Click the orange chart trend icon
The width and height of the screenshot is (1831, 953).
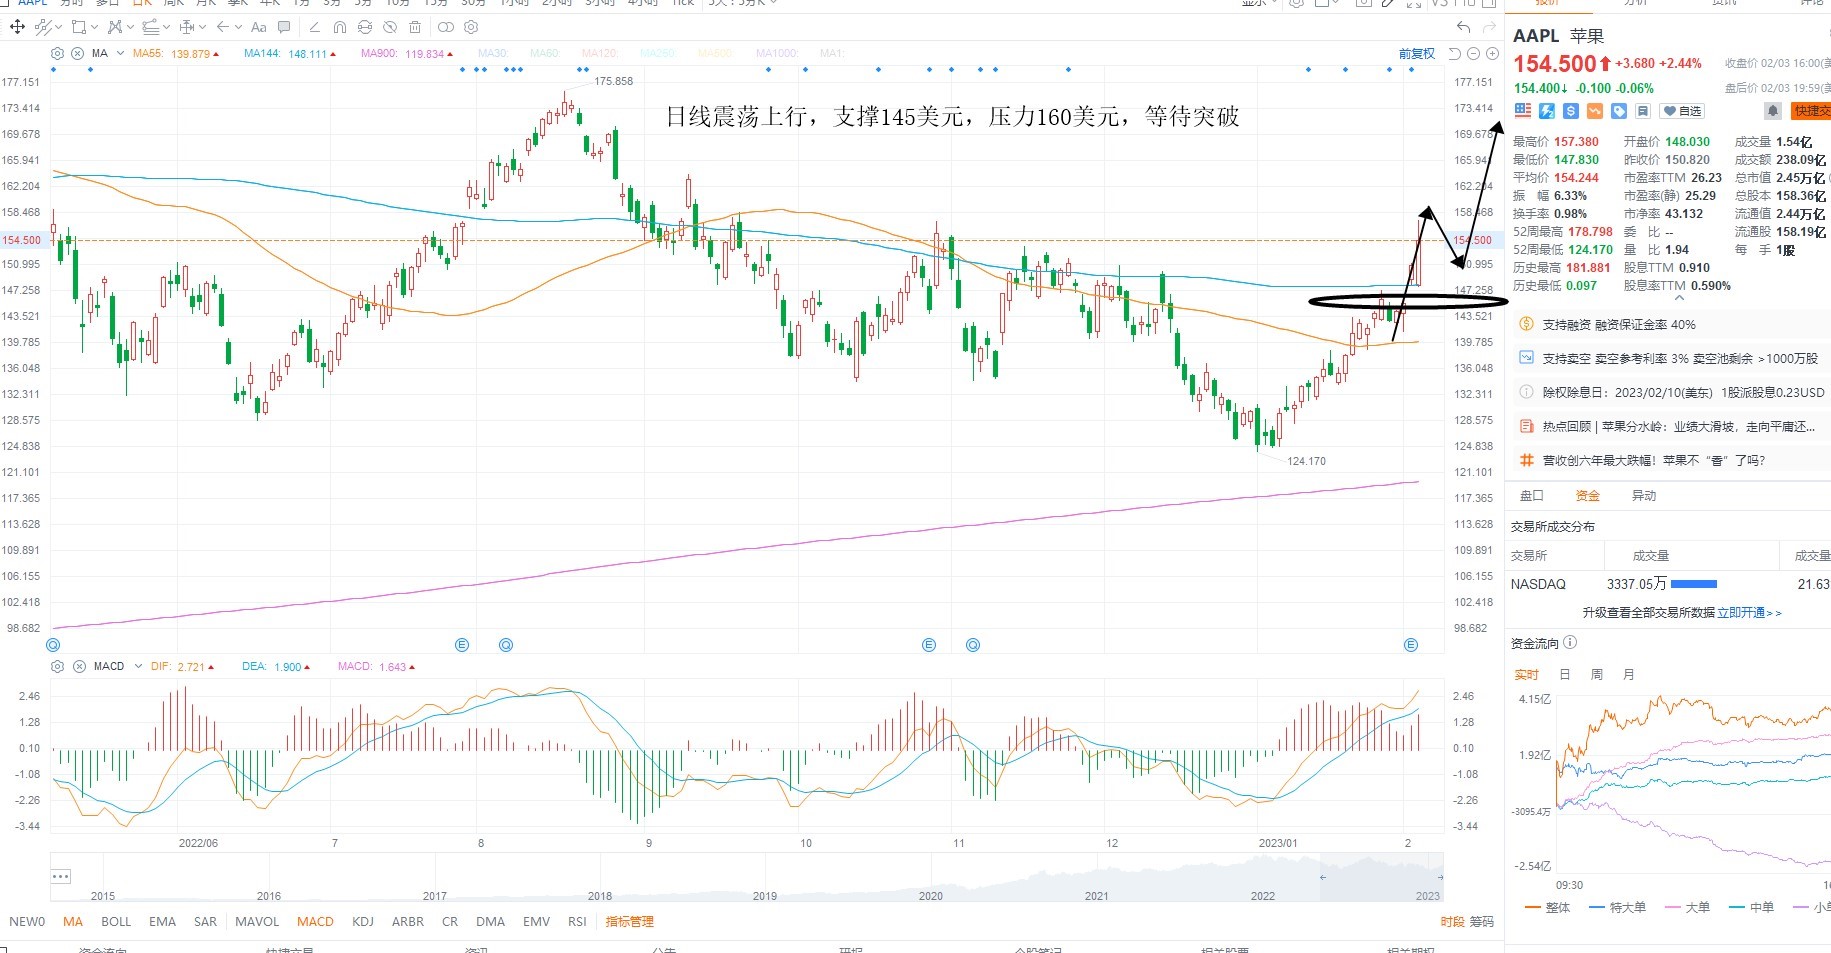pyautogui.click(x=1595, y=111)
